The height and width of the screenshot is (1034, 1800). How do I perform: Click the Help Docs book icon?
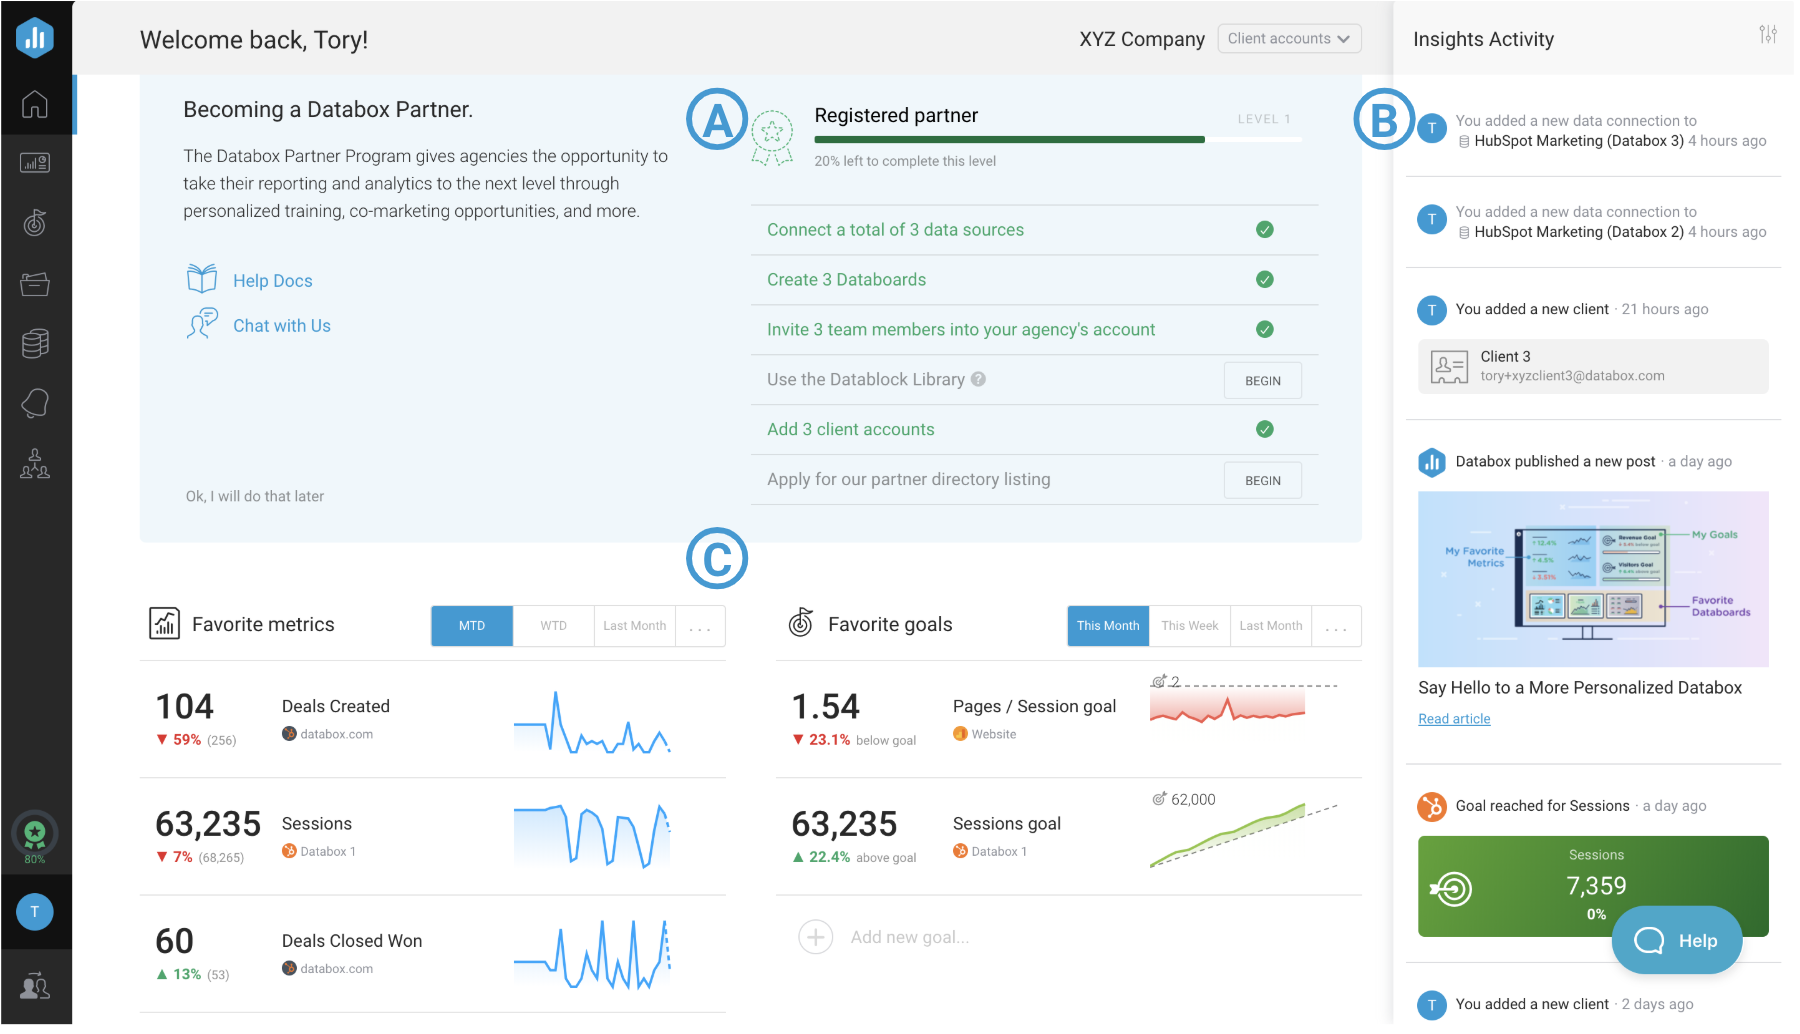tap(202, 279)
